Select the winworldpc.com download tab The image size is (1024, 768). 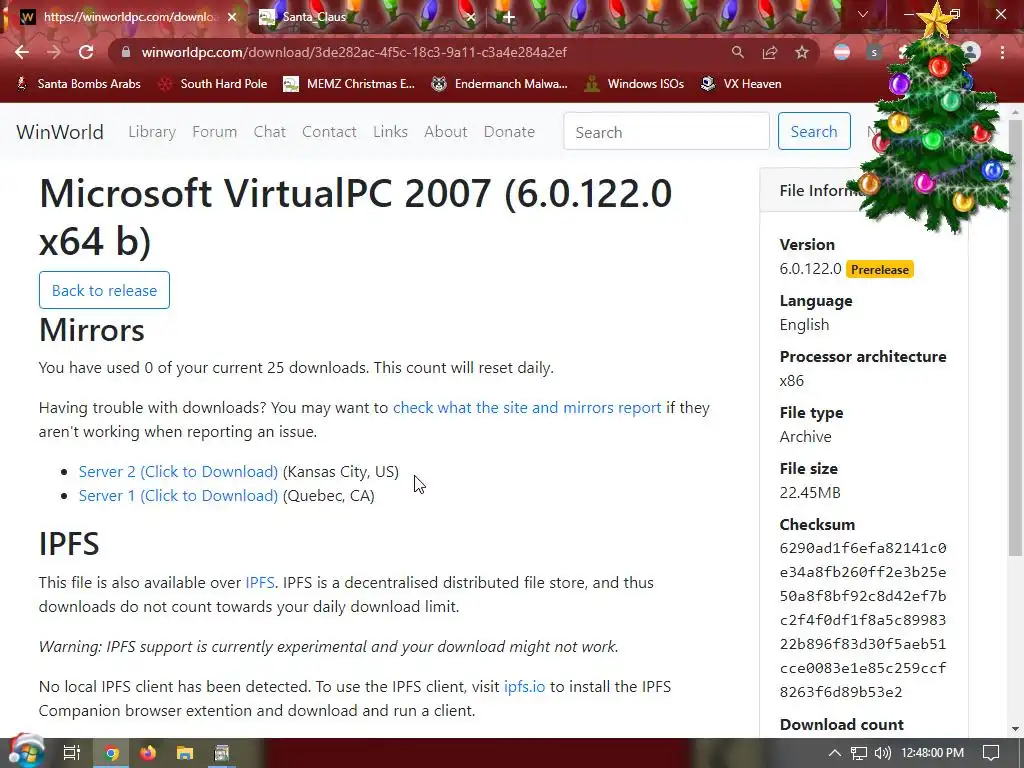tap(127, 17)
